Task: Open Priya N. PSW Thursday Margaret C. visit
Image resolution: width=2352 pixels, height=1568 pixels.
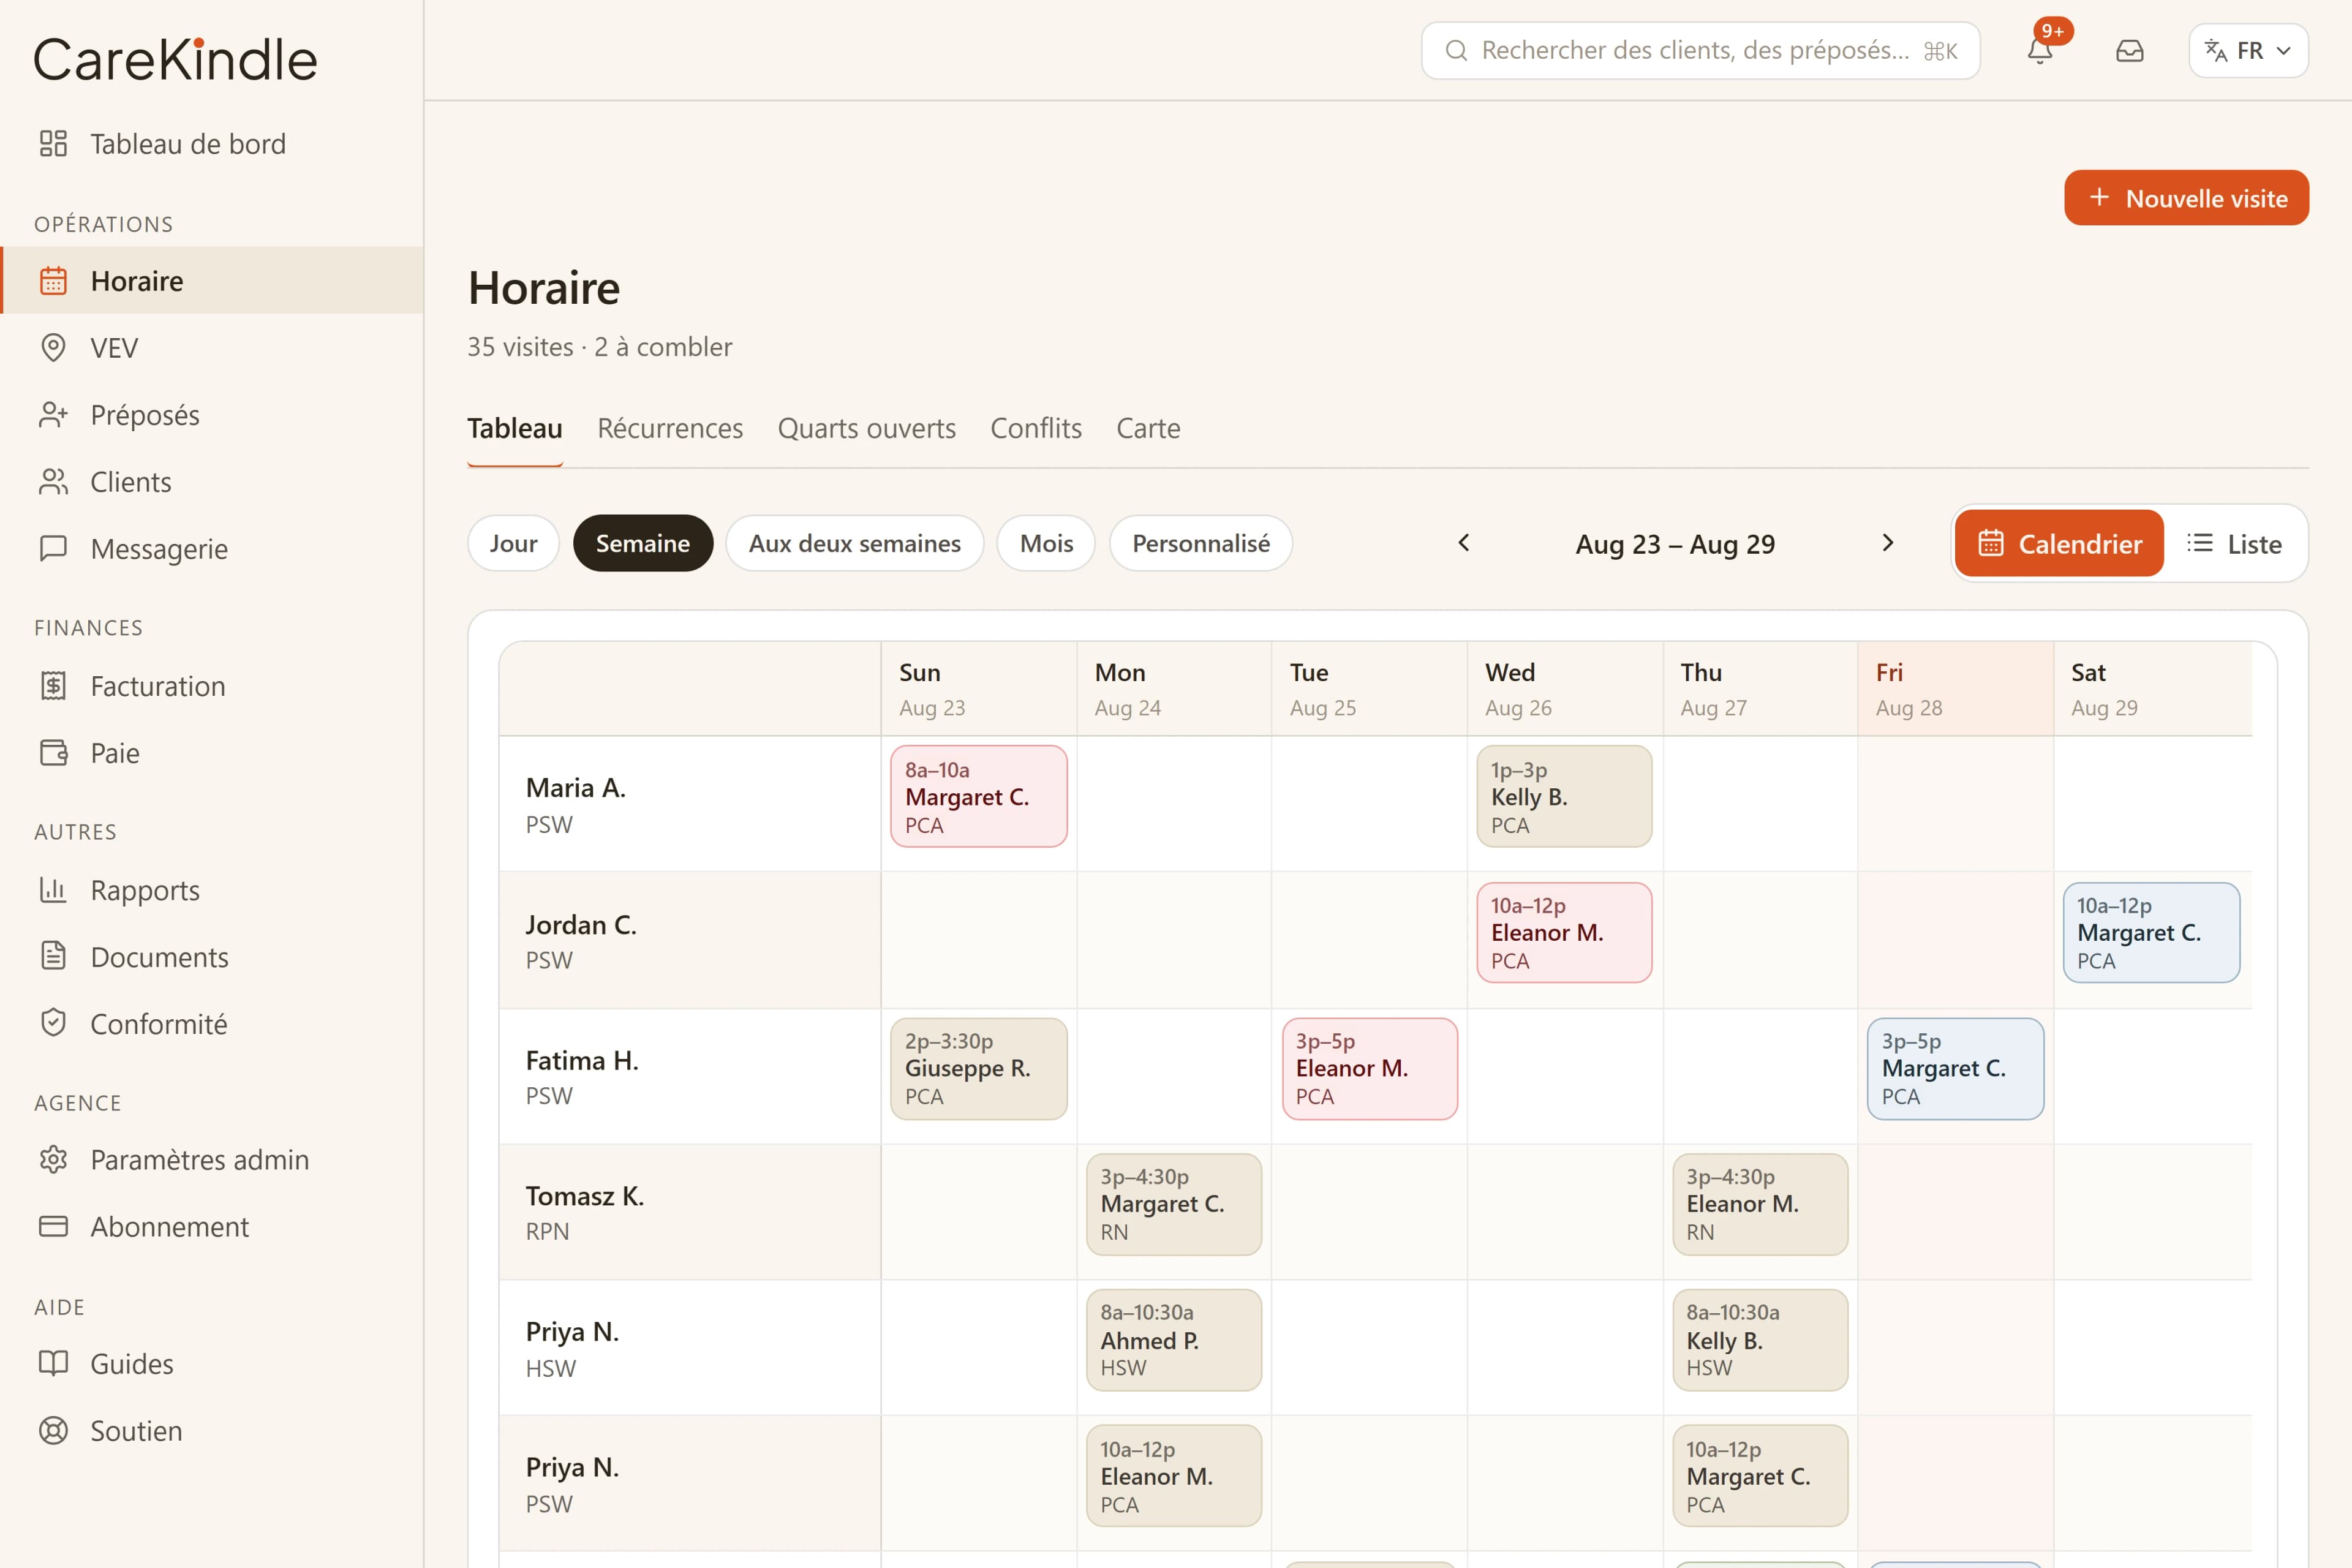Action: (x=1760, y=1476)
